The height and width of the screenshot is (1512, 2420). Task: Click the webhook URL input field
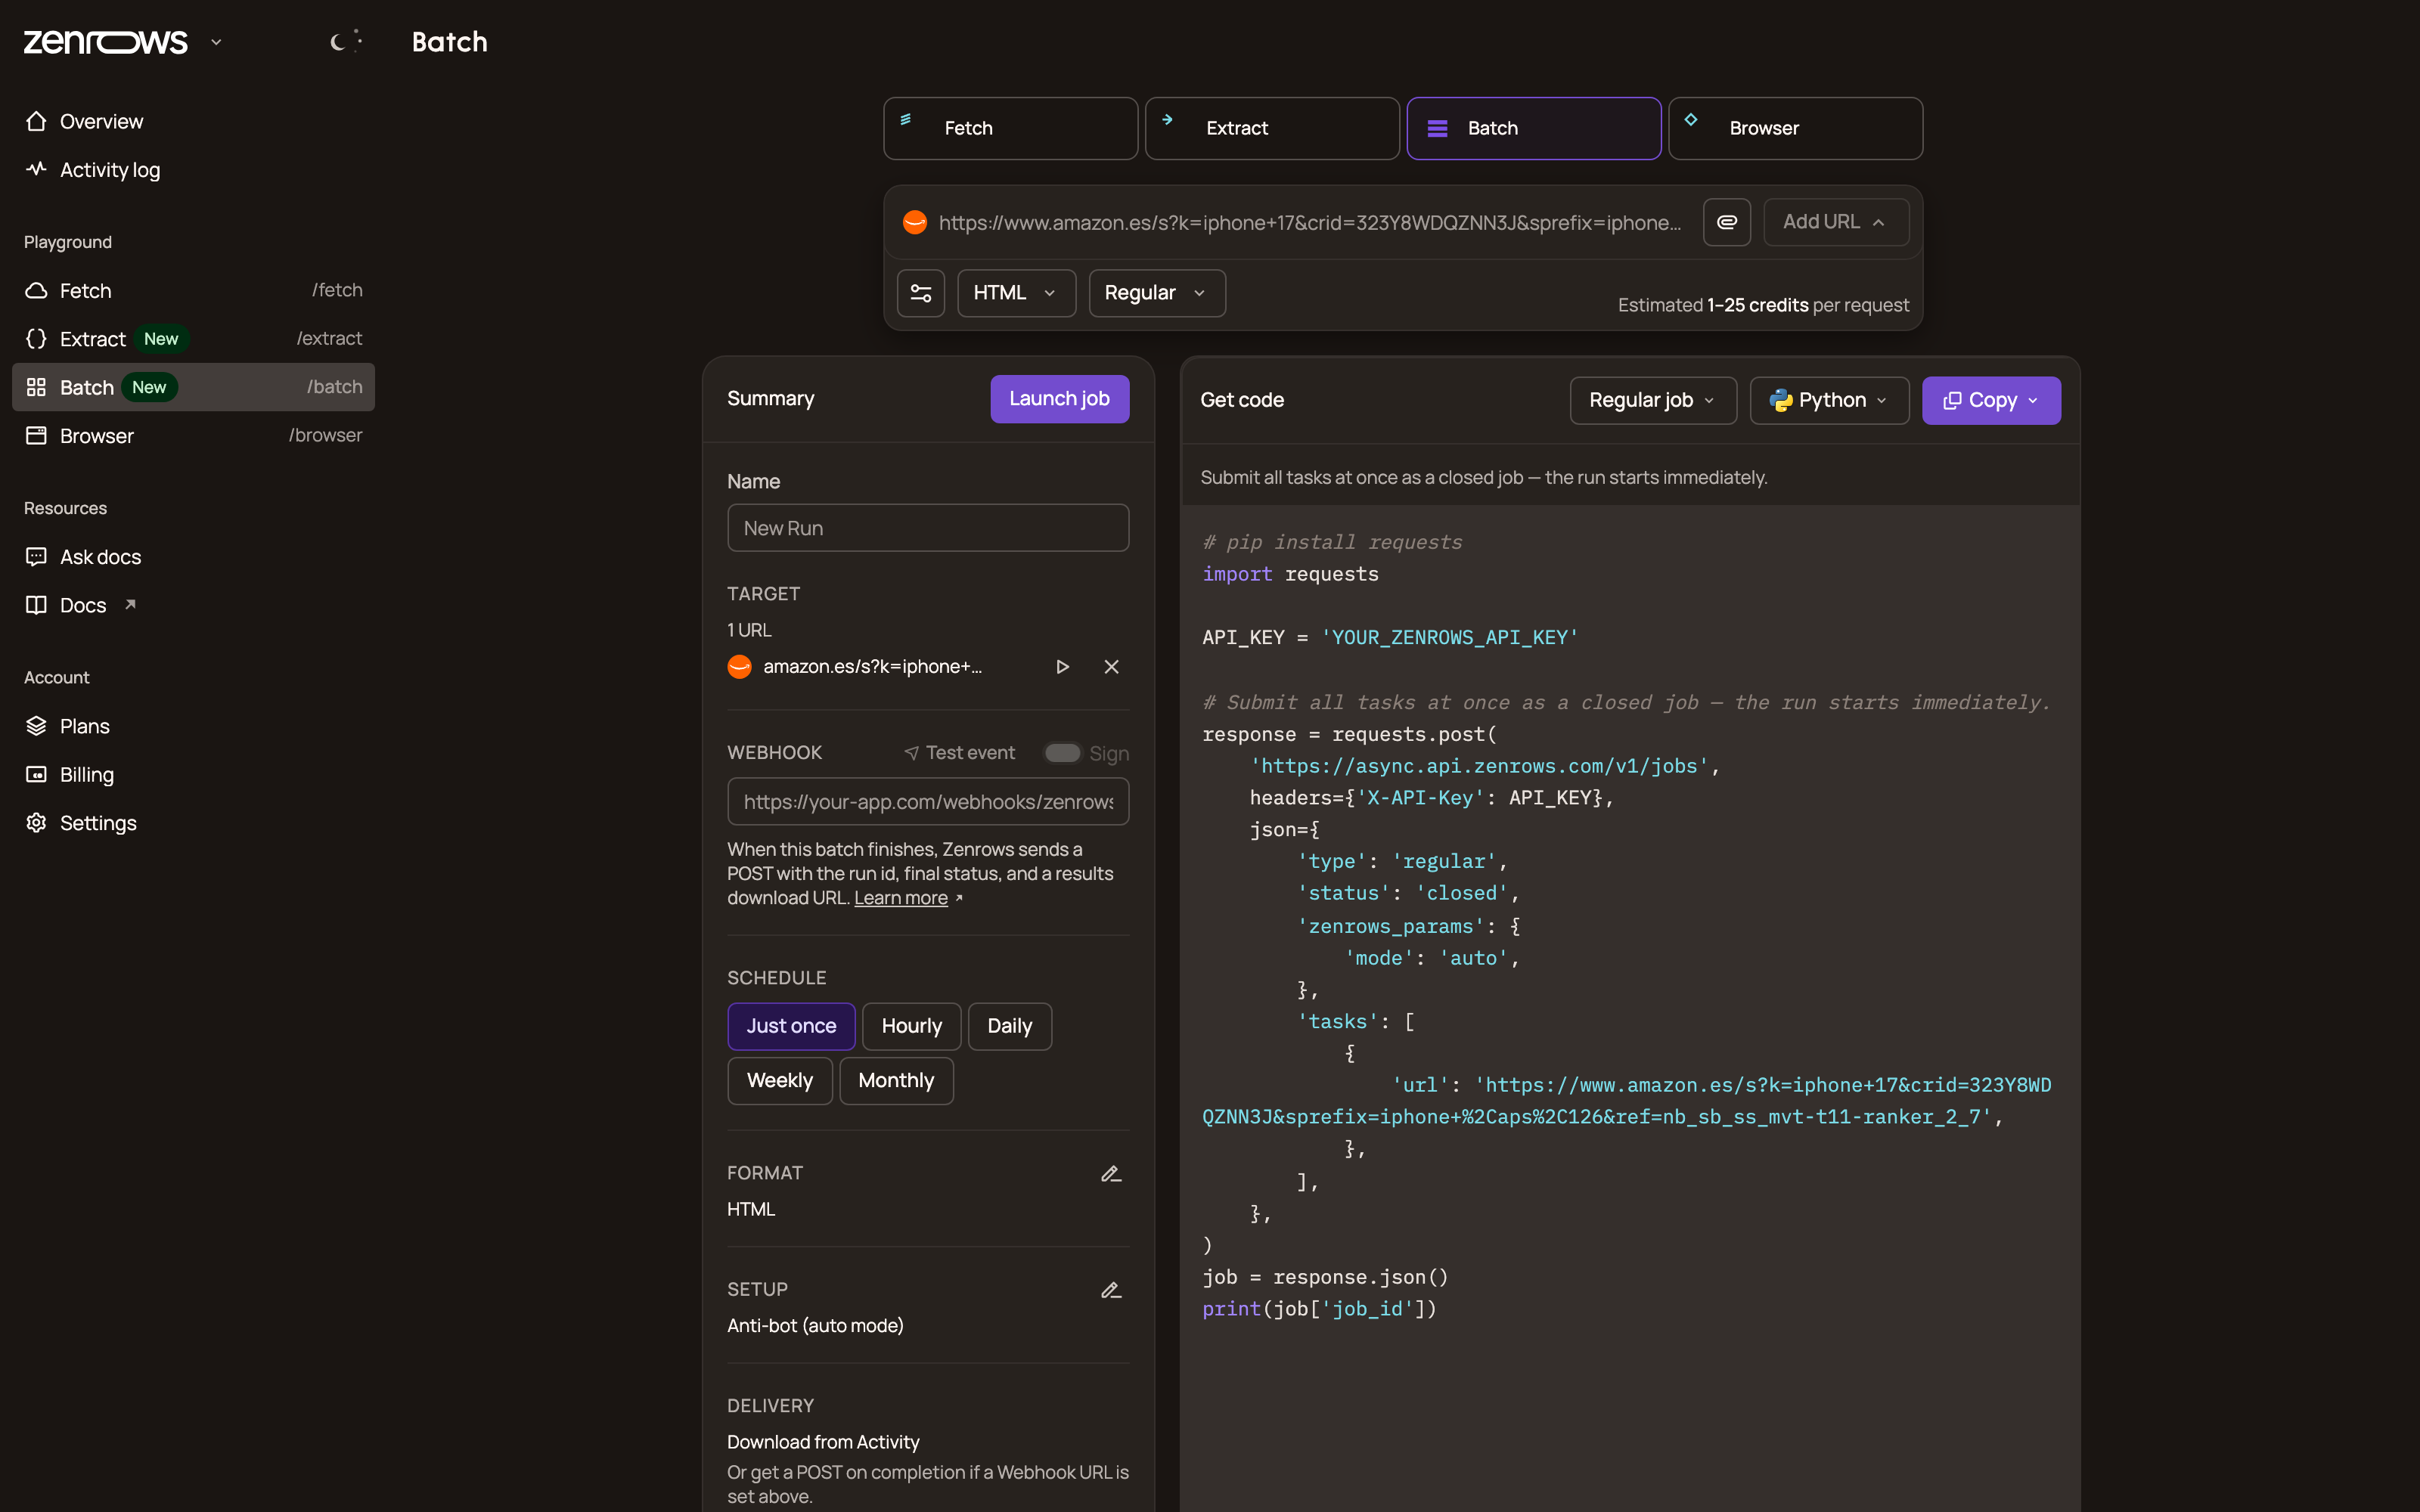[x=928, y=802]
